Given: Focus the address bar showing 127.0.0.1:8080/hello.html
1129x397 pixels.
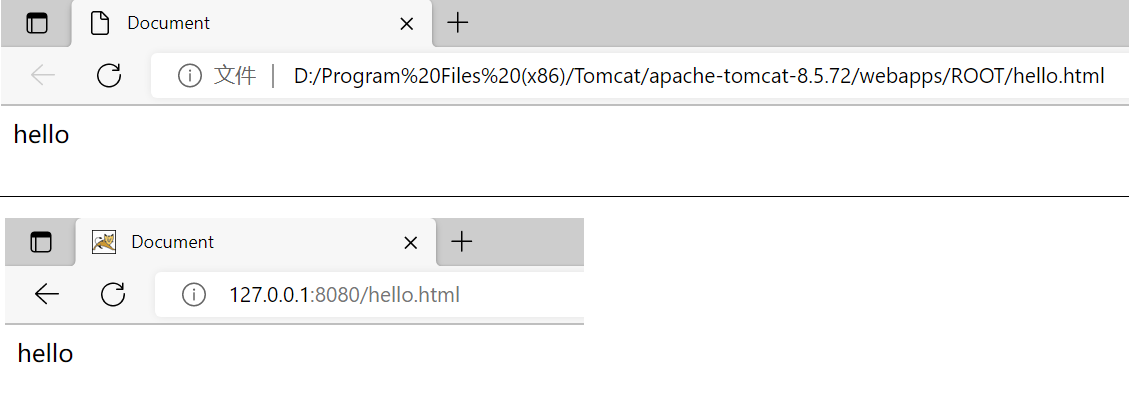Looking at the screenshot, I should (x=369, y=295).
